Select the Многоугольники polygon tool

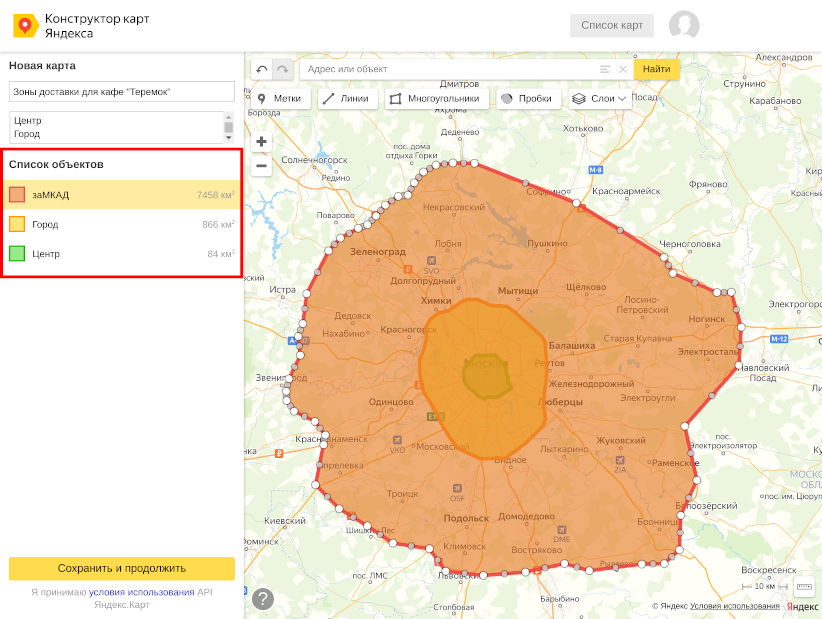[x=437, y=99]
